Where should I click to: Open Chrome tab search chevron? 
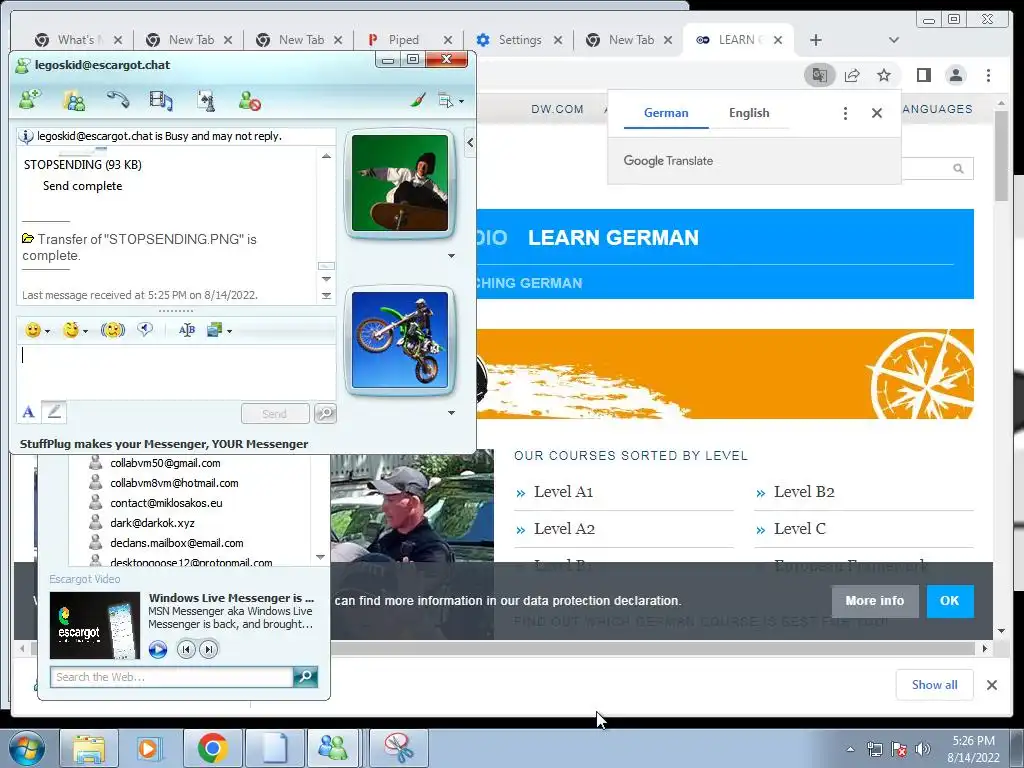[x=894, y=40]
